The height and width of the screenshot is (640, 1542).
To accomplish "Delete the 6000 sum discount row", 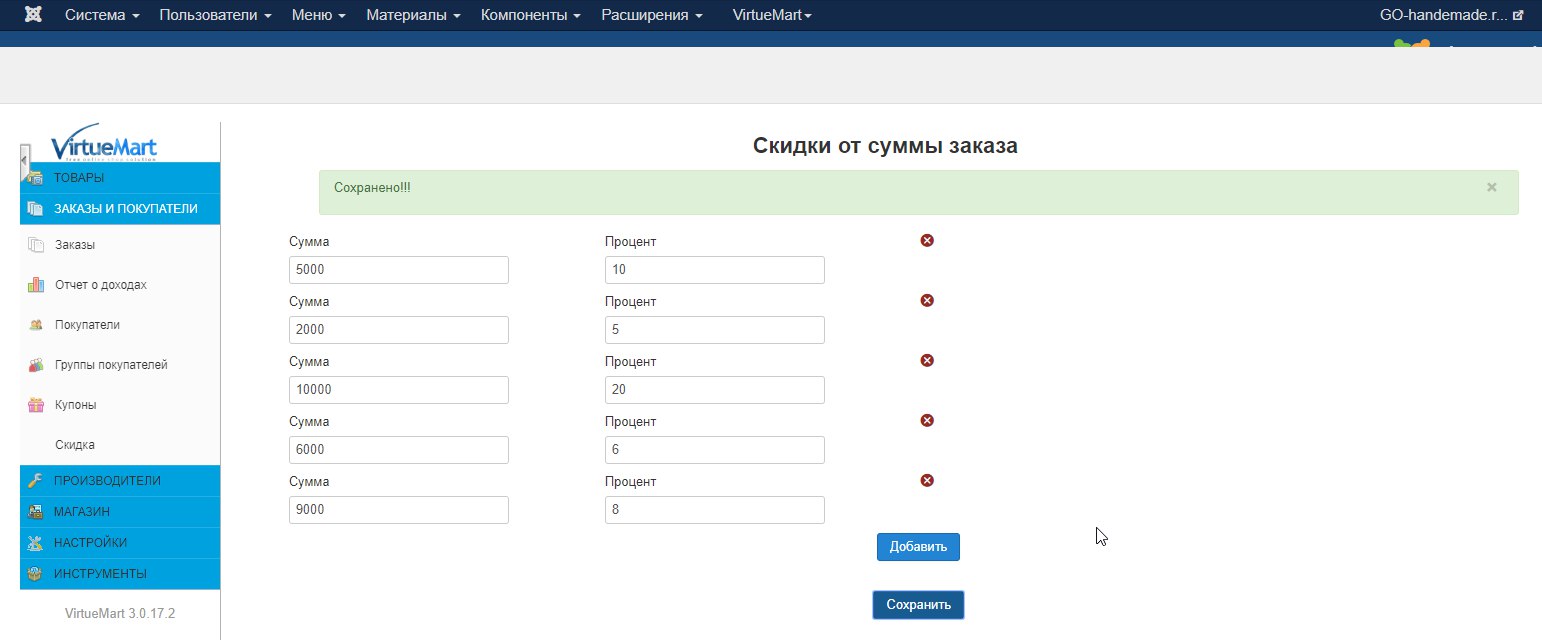I will coord(927,420).
